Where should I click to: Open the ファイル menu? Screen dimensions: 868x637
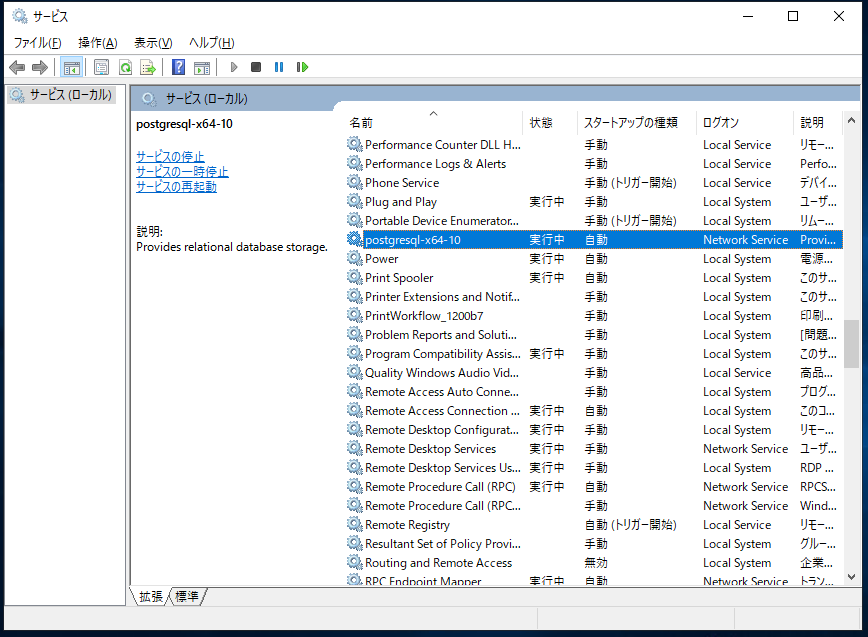tap(35, 43)
